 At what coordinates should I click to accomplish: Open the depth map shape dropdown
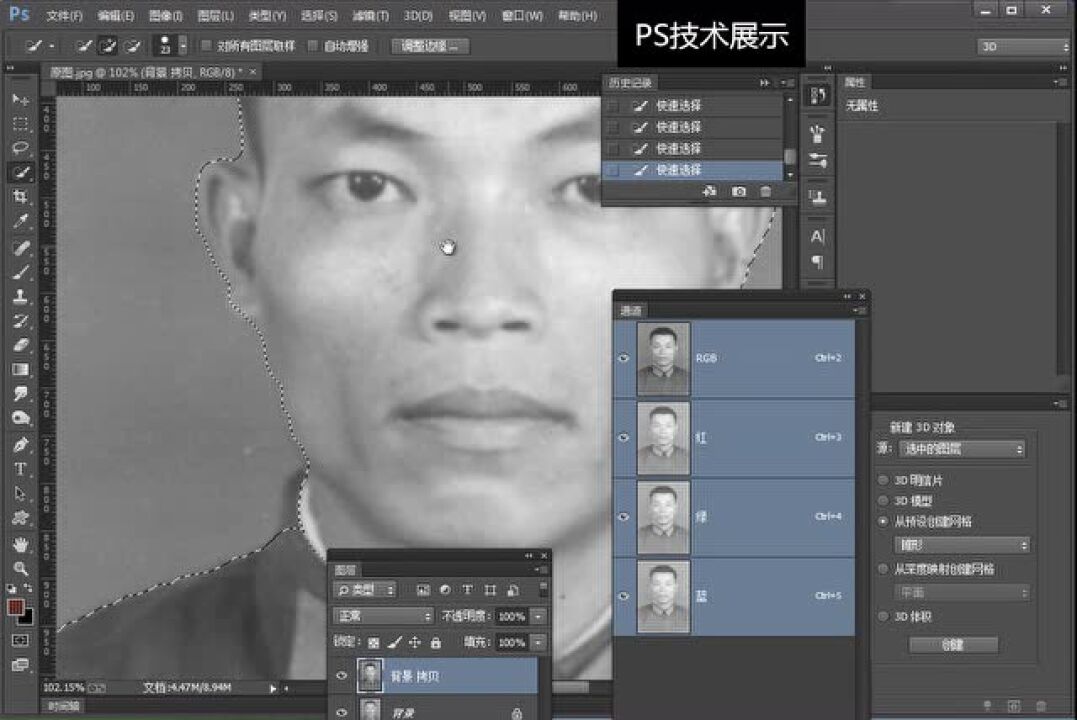coord(962,592)
